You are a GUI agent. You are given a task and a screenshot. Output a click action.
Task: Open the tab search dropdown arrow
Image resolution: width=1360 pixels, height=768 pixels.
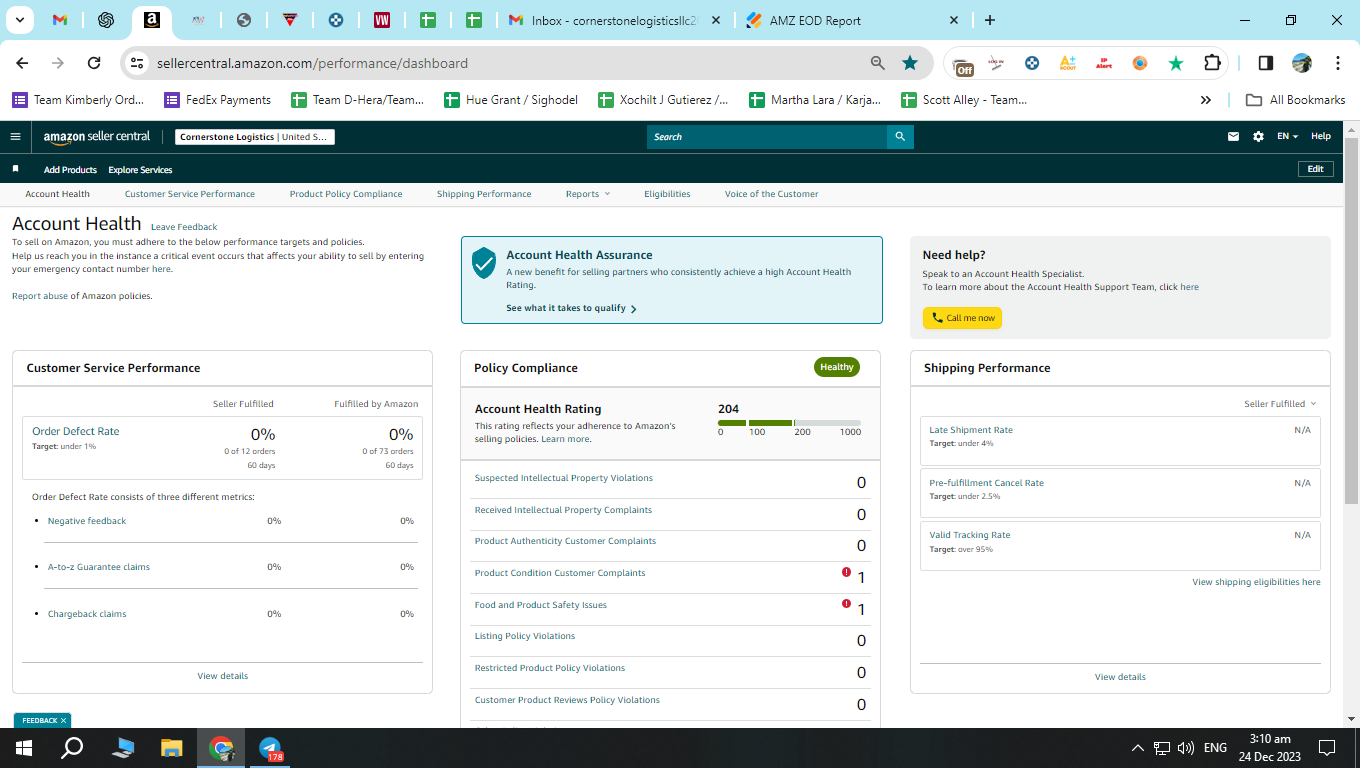pos(20,20)
